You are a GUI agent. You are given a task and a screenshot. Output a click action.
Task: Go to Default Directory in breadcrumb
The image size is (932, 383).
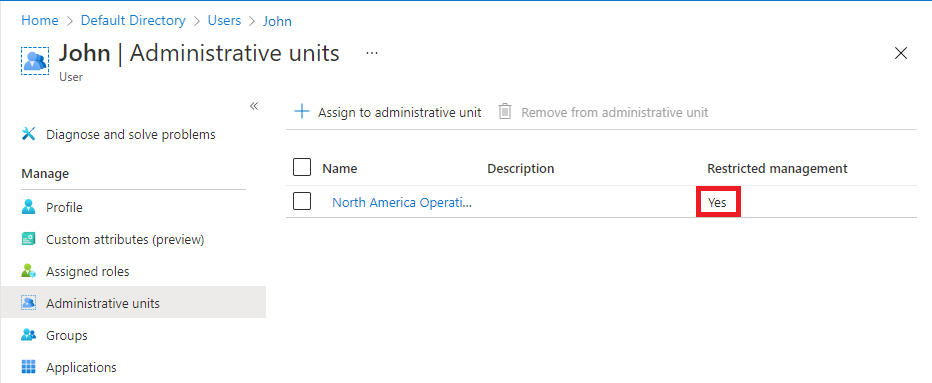(x=133, y=20)
